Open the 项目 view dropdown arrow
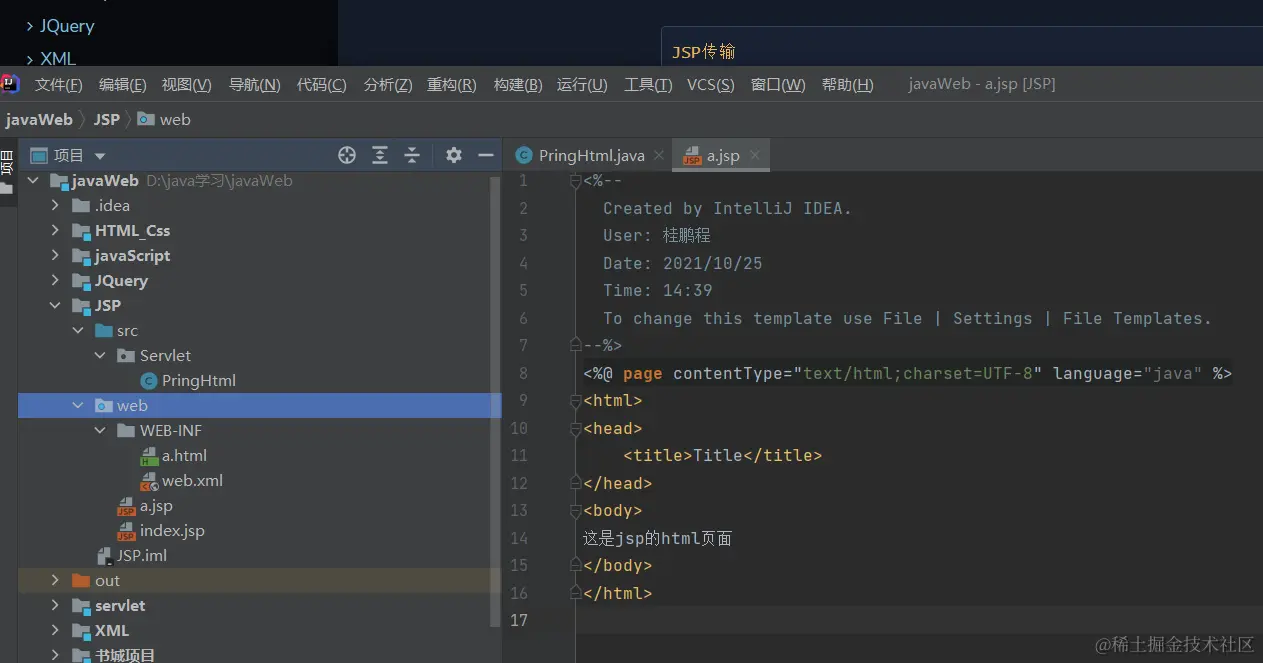The height and width of the screenshot is (663, 1263). pyautogui.click(x=100, y=156)
